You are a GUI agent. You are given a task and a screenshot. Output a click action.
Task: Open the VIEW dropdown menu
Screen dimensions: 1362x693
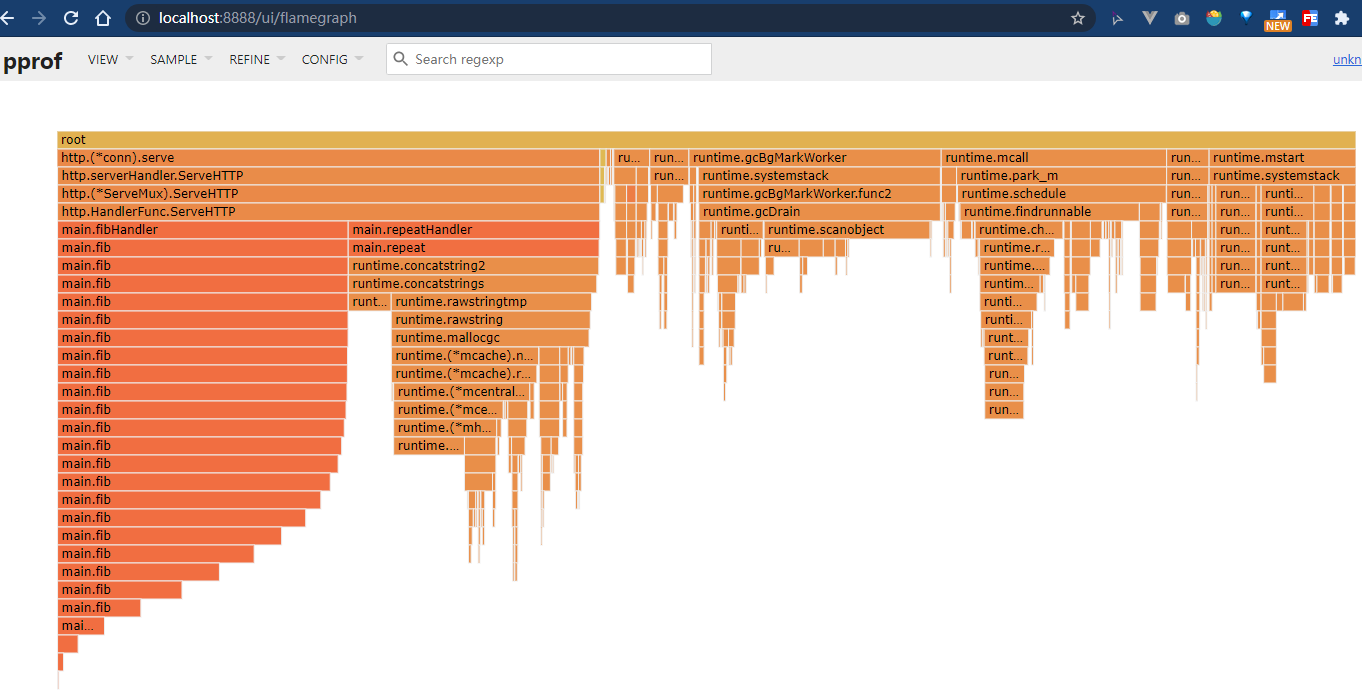point(110,59)
